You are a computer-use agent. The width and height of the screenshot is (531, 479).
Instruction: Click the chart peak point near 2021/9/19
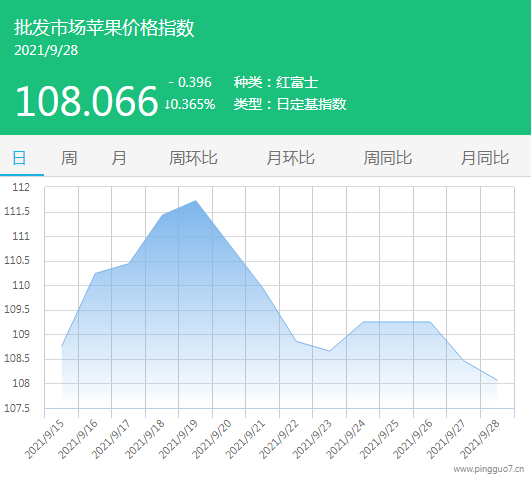pyautogui.click(x=196, y=201)
